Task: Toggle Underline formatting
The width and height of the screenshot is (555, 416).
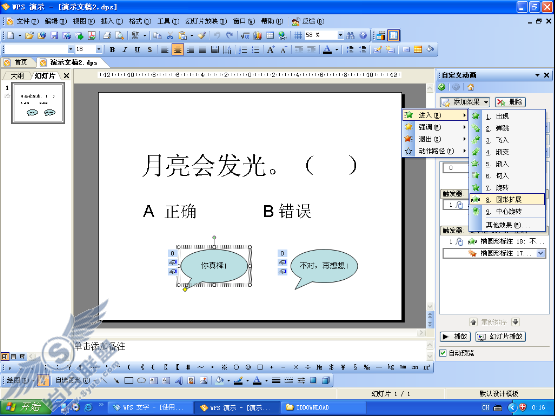Action: tap(137, 50)
